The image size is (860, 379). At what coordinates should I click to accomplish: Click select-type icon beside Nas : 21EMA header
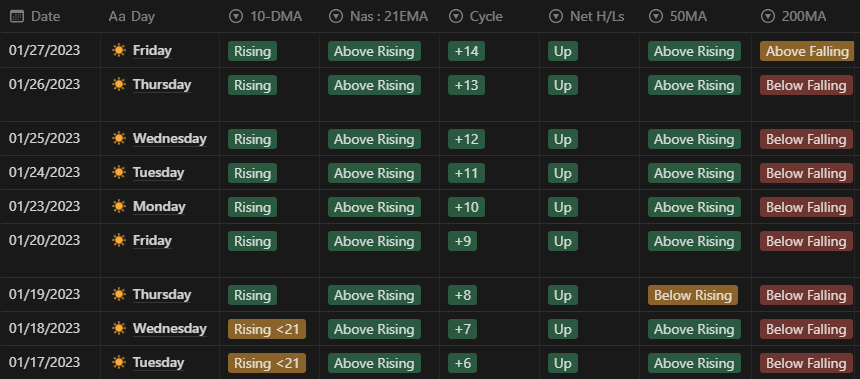336,17
